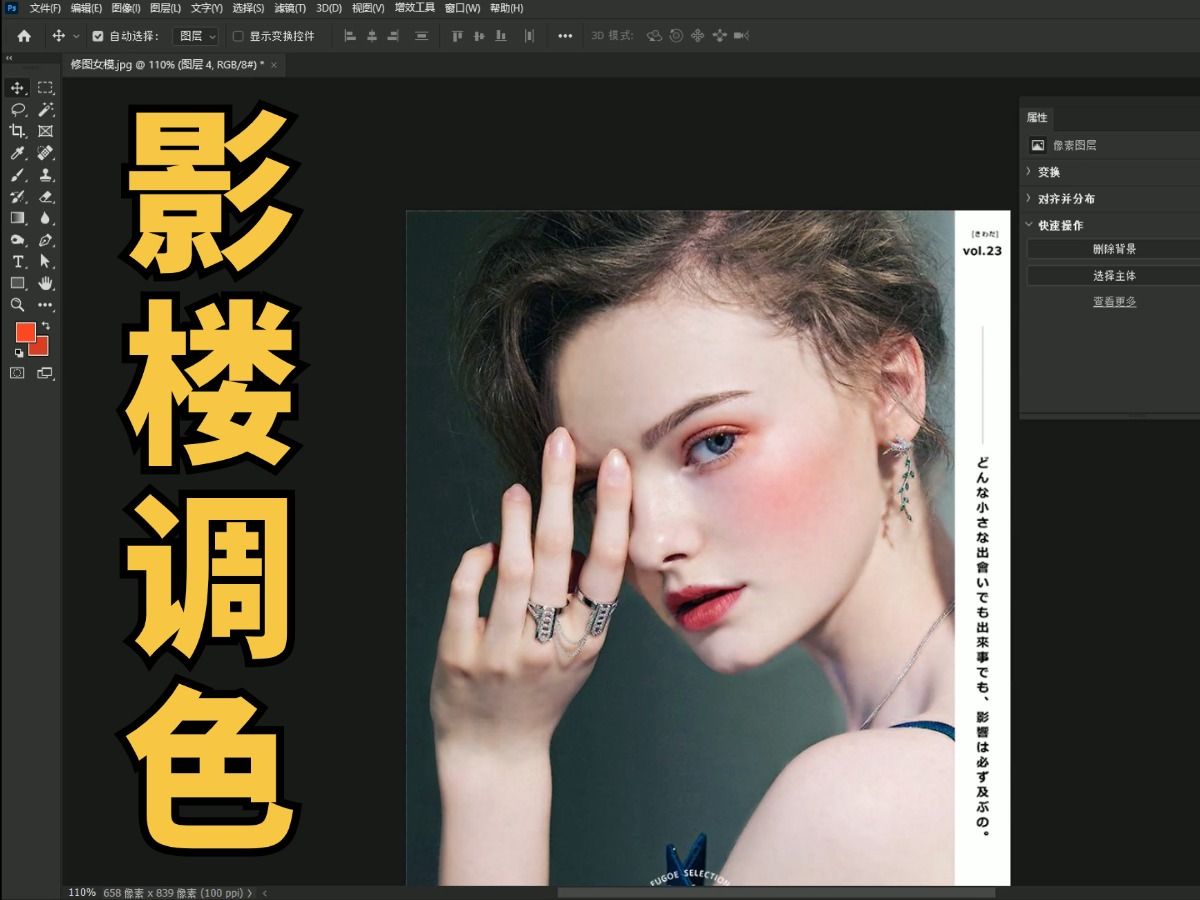Screen dimensions: 1200x900
Task: Expand the collapsed toolbar double-arrow
Action: point(10,58)
